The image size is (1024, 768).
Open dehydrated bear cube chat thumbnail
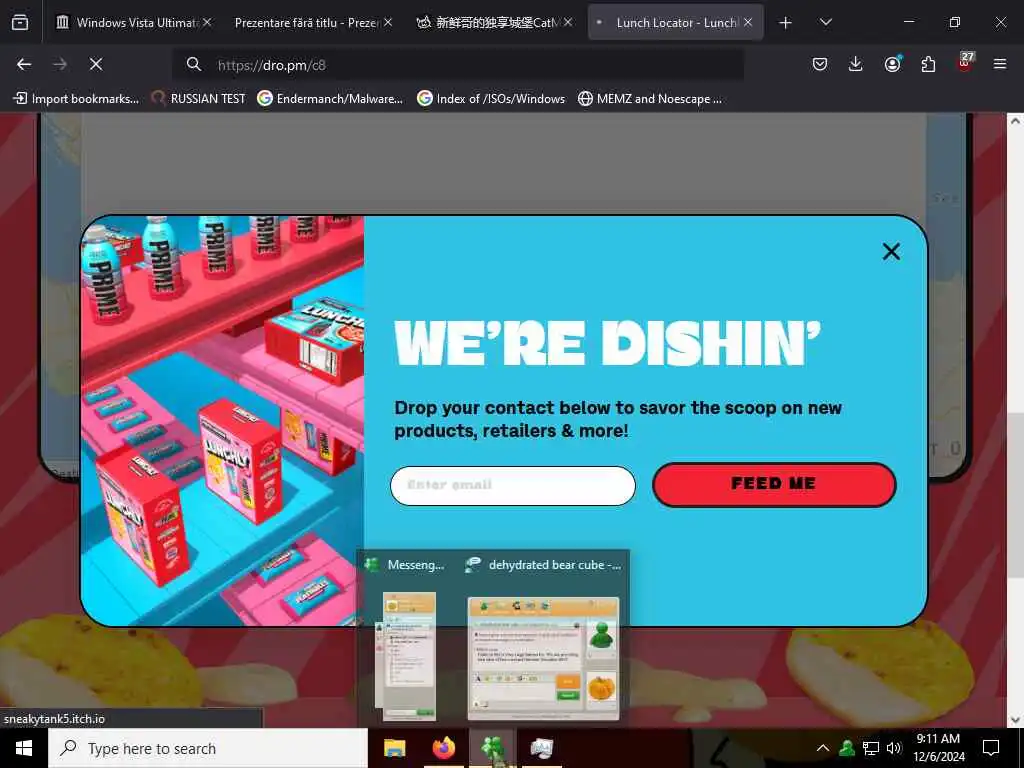point(543,658)
